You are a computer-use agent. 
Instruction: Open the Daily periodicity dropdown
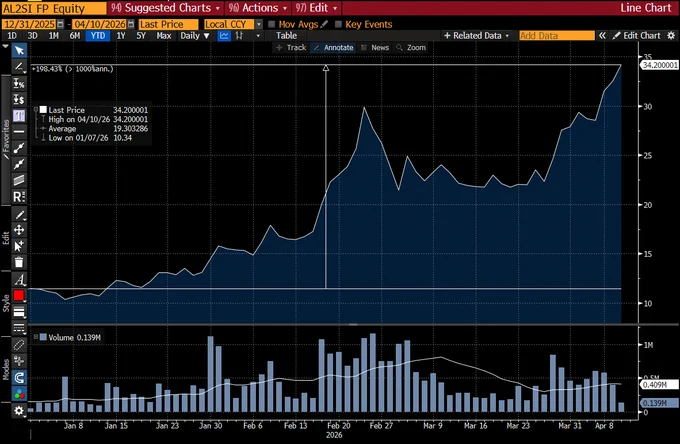coord(195,36)
